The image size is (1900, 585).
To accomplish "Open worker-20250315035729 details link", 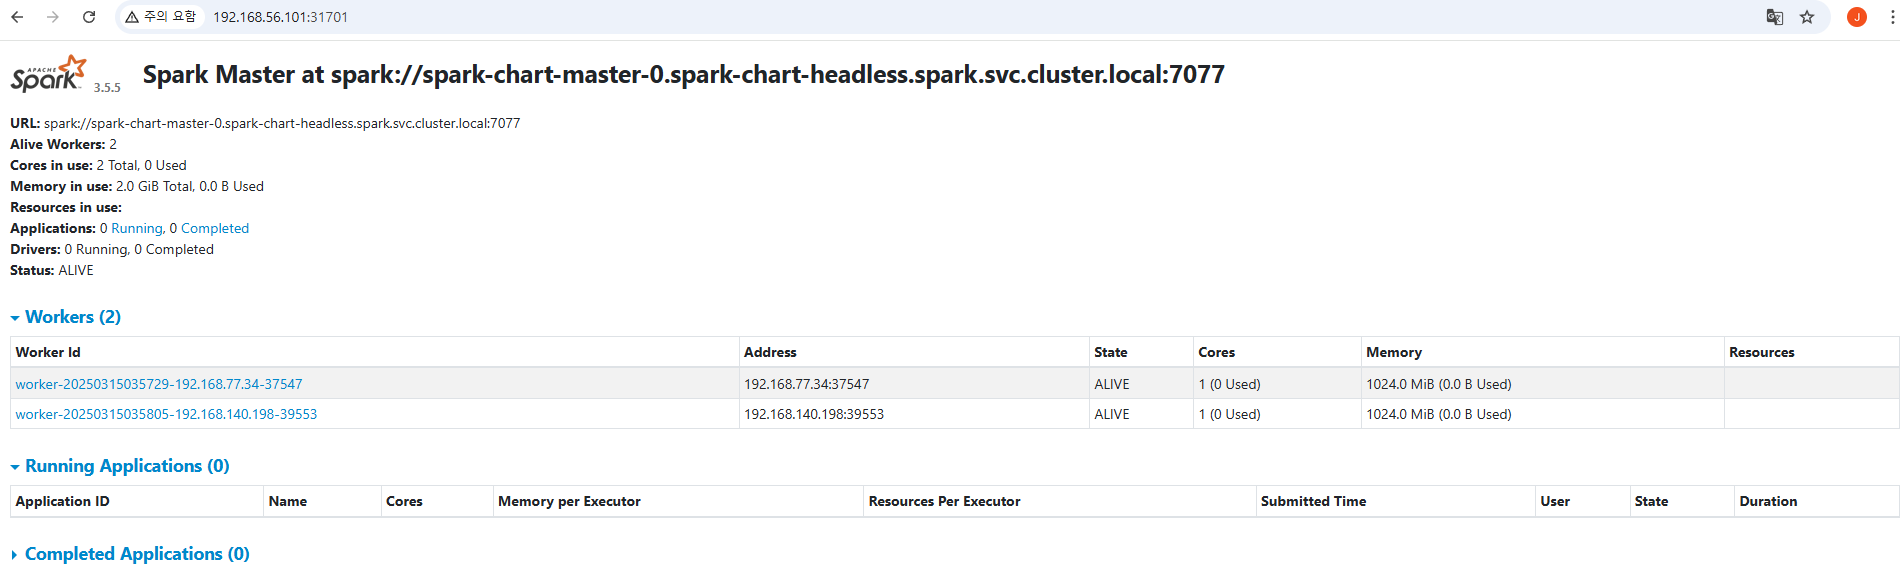I will coord(158,383).
